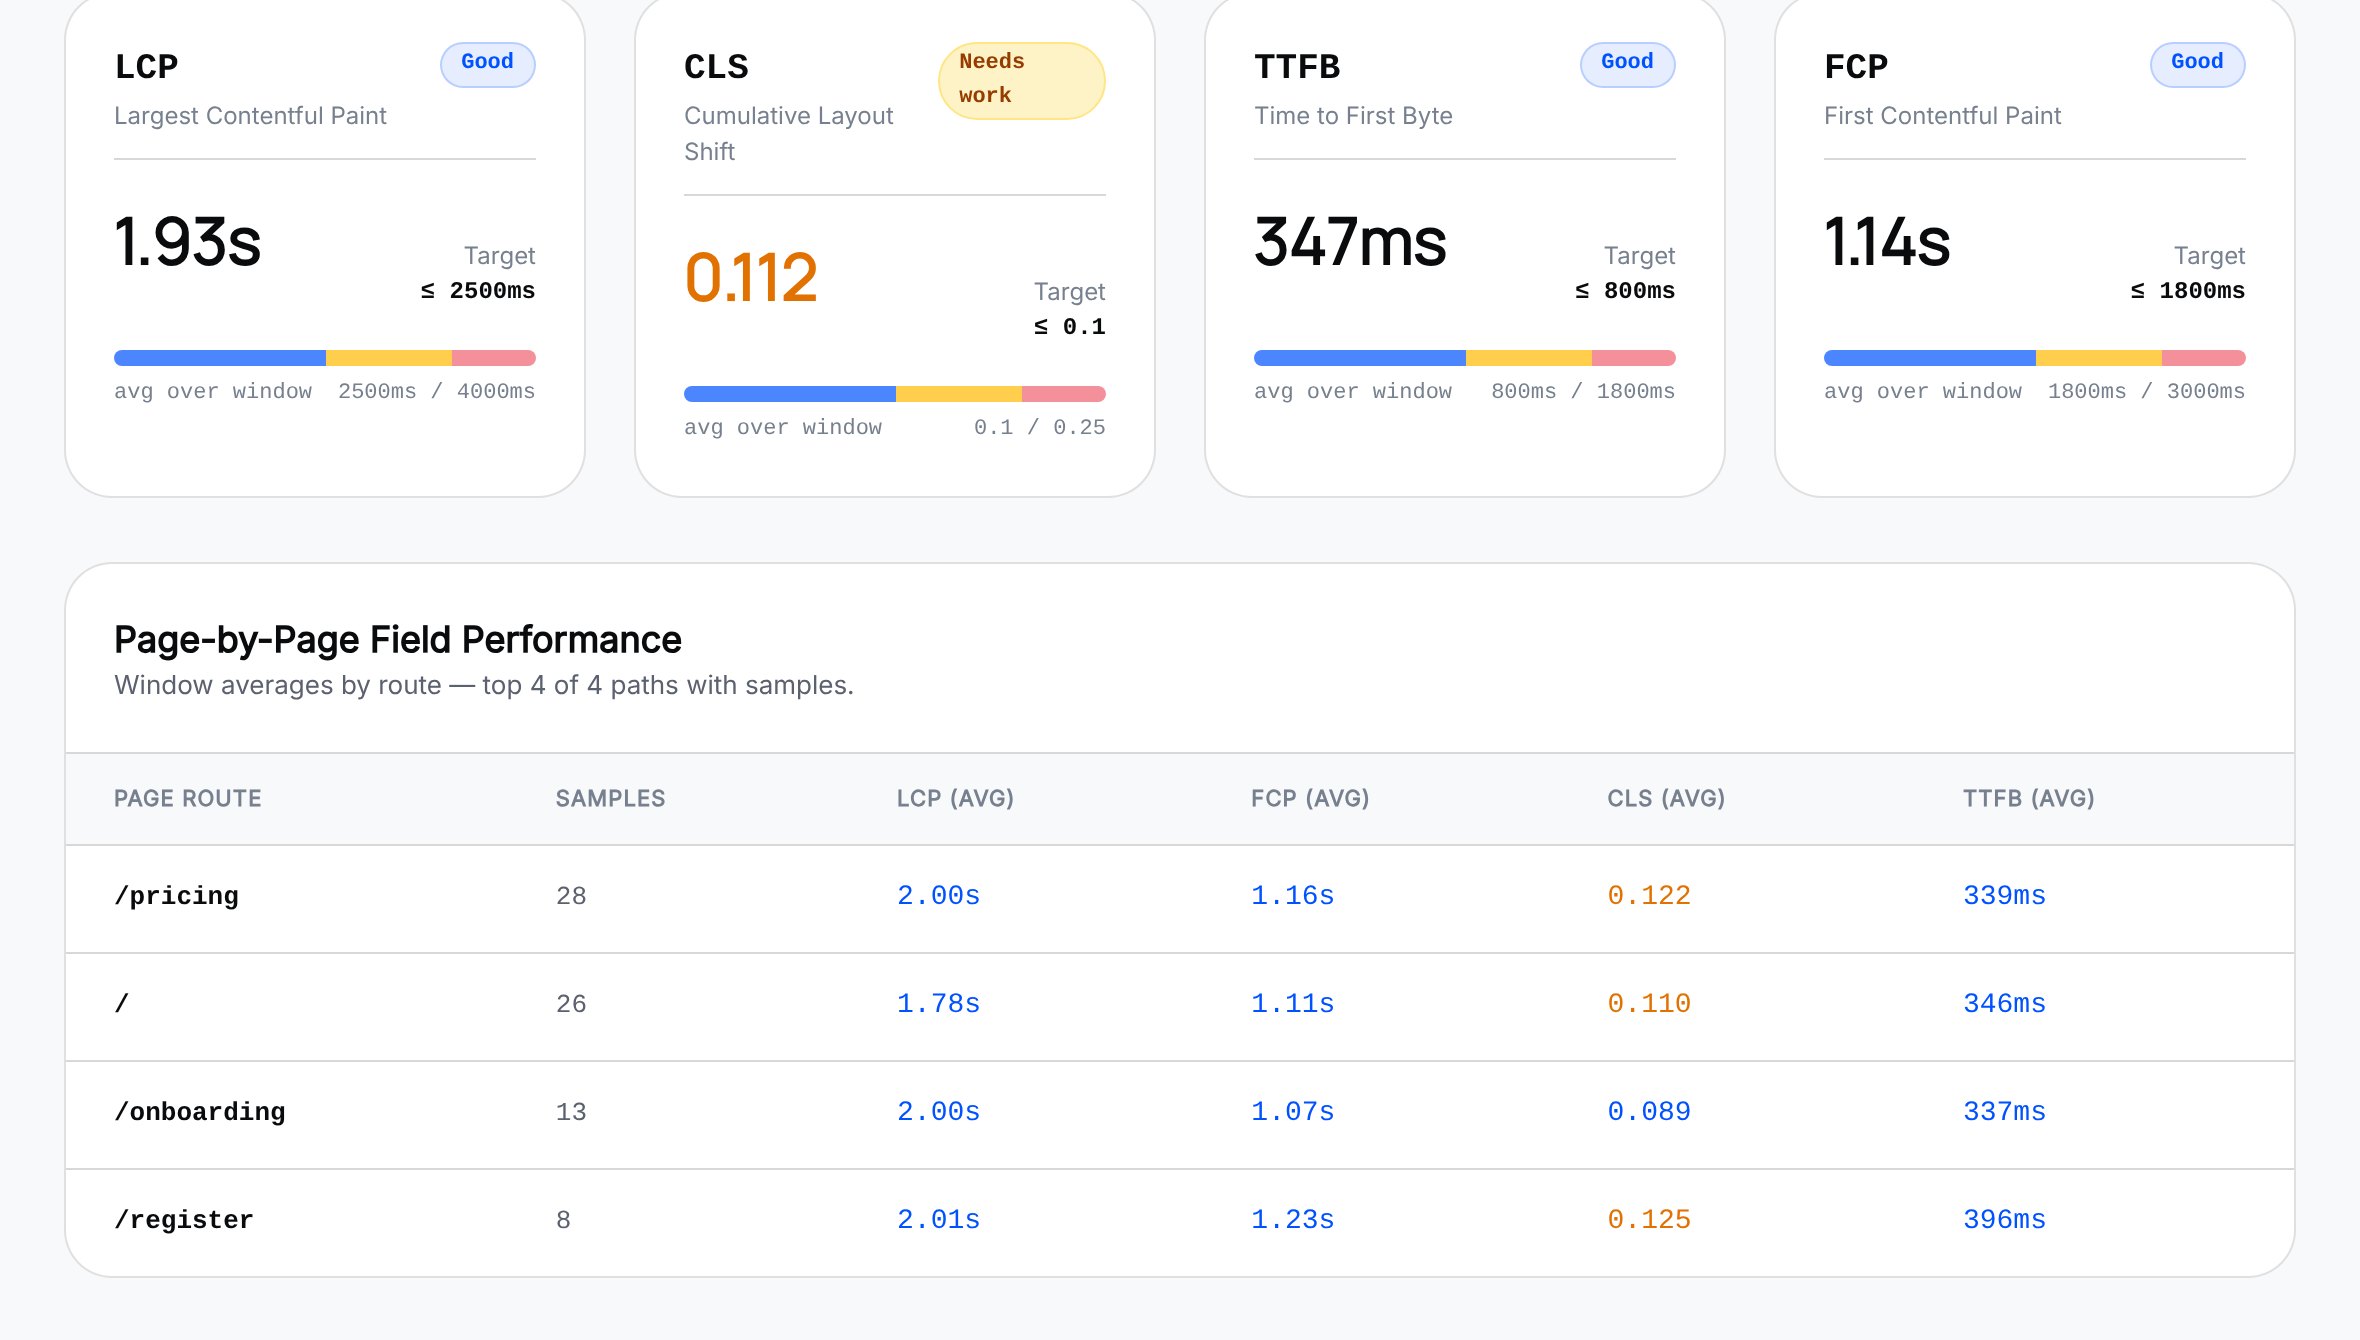Click the 13 samples cell
2360x1340 pixels.
coord(572,1112)
